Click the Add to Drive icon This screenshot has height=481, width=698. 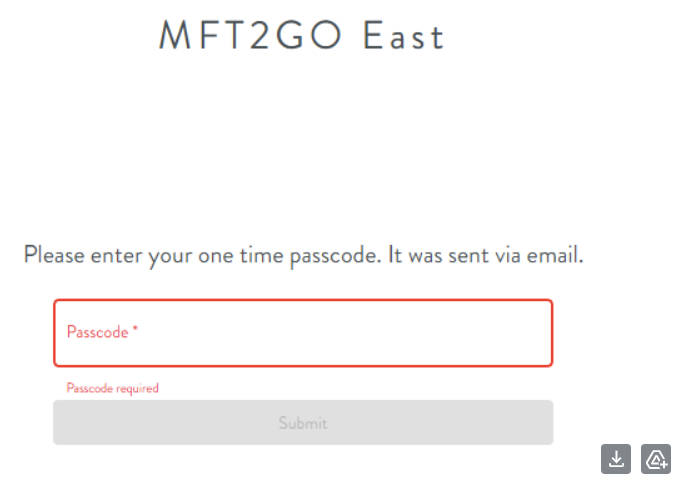(656, 459)
